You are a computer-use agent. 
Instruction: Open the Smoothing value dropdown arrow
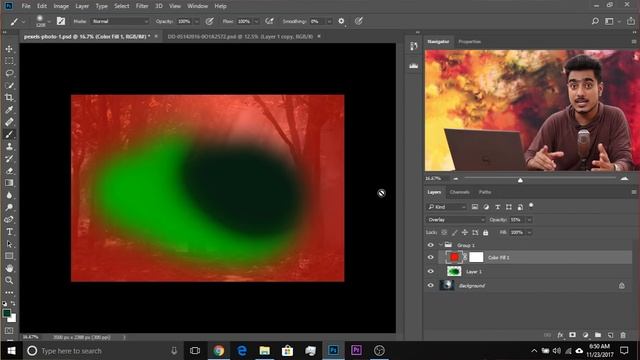click(x=329, y=21)
